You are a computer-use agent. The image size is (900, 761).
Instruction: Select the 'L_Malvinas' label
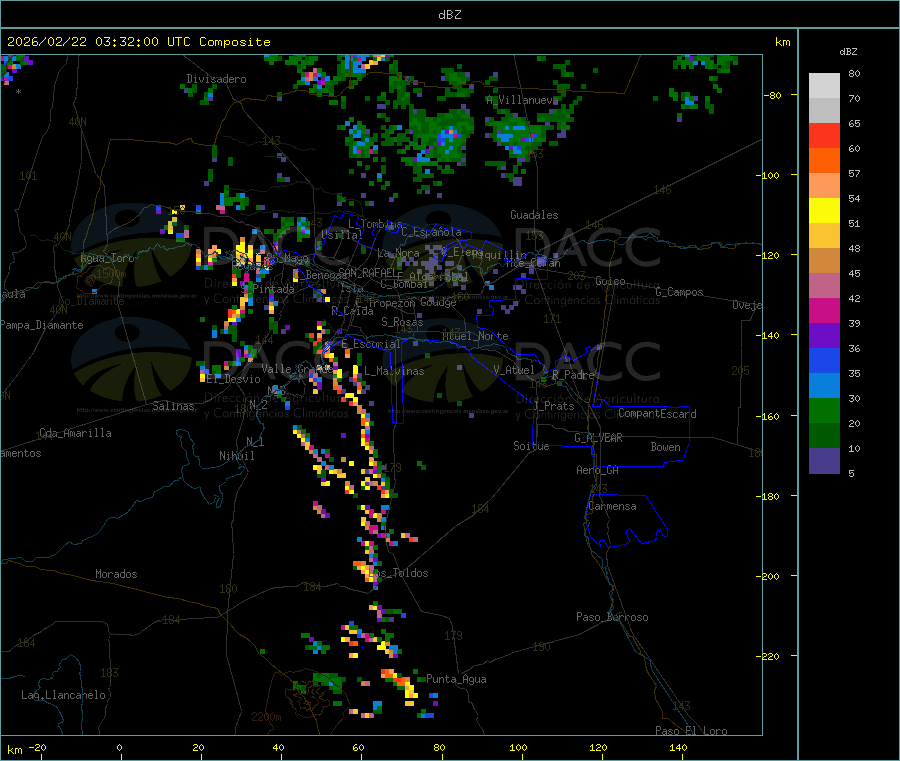pos(394,371)
